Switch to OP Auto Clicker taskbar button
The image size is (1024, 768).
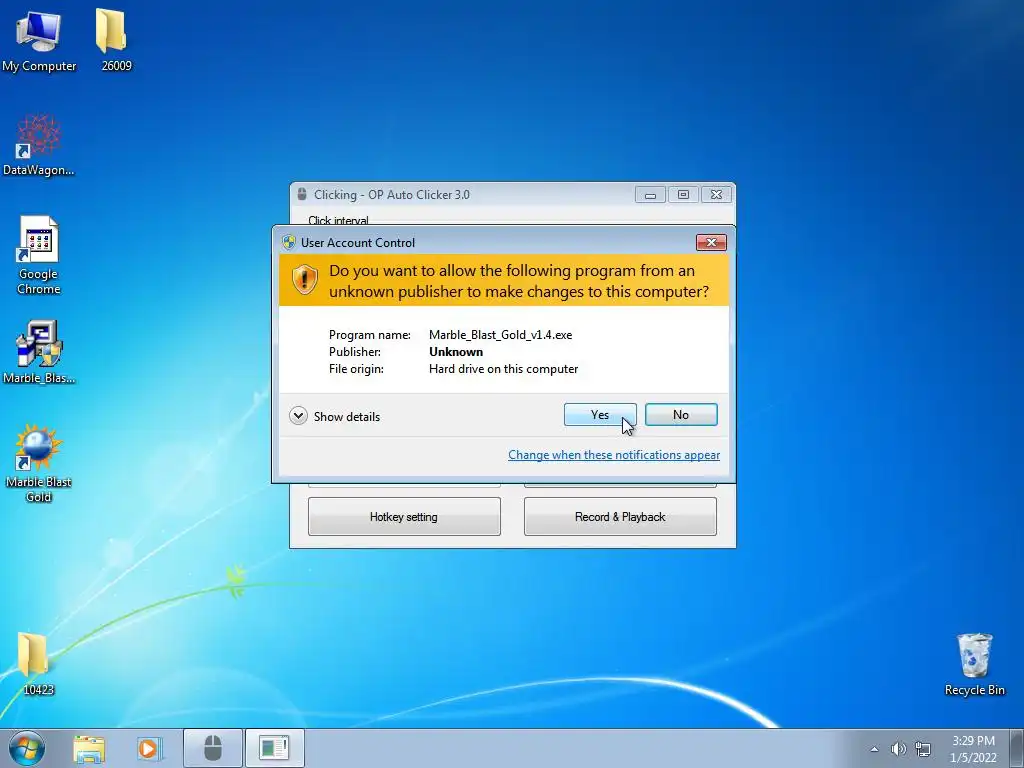click(213, 748)
